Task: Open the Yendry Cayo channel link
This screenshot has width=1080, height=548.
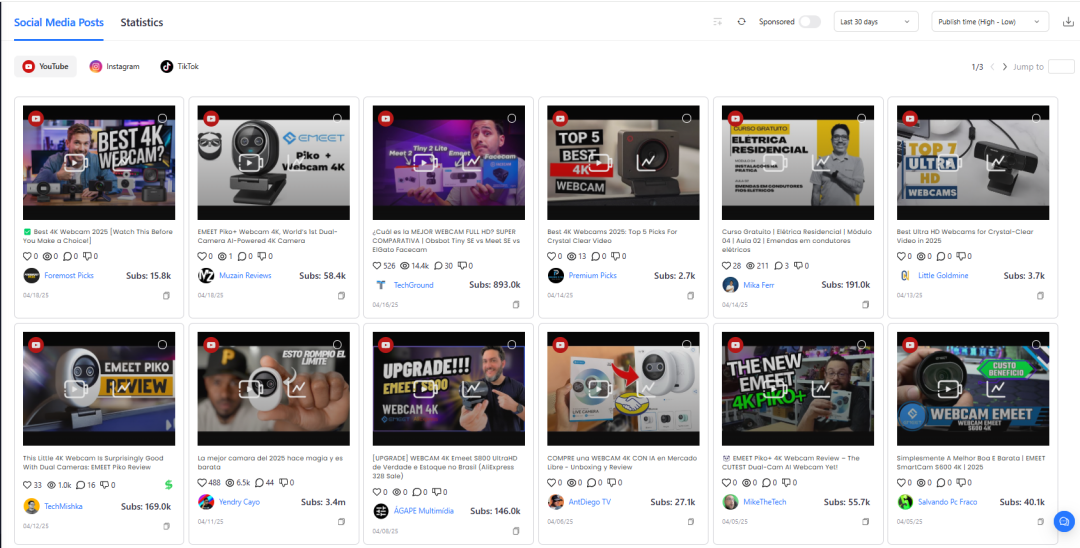Action: (239, 502)
